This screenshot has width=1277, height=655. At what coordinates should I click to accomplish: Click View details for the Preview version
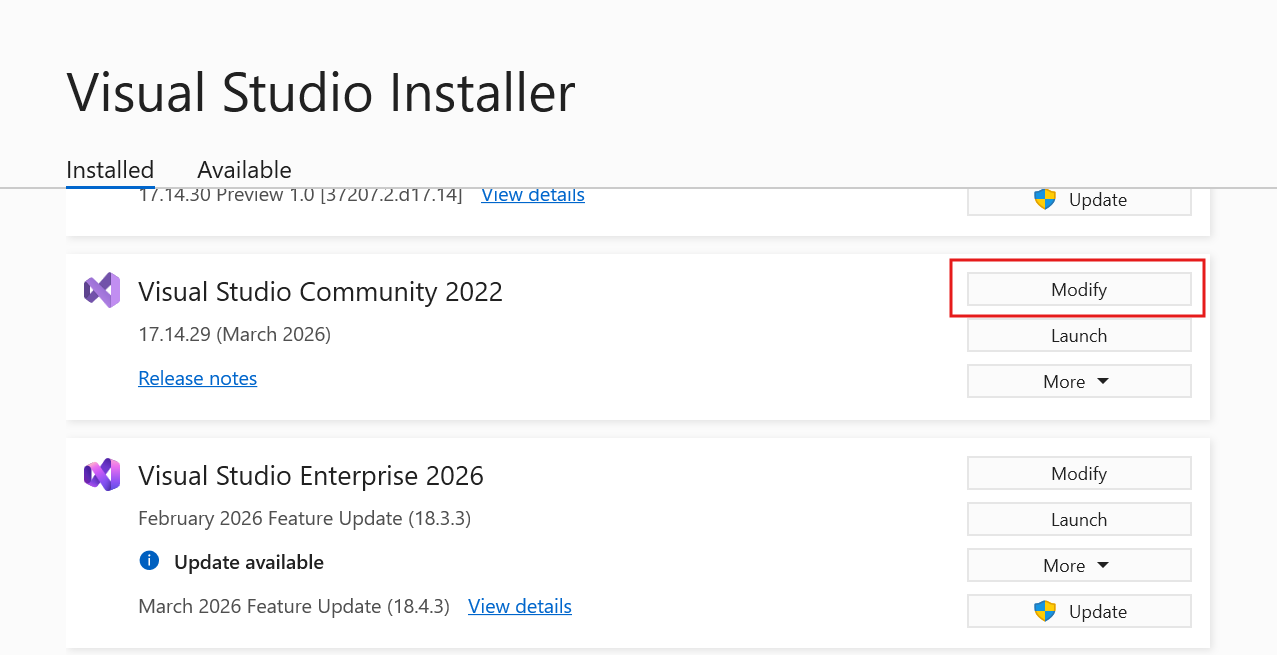tap(532, 194)
